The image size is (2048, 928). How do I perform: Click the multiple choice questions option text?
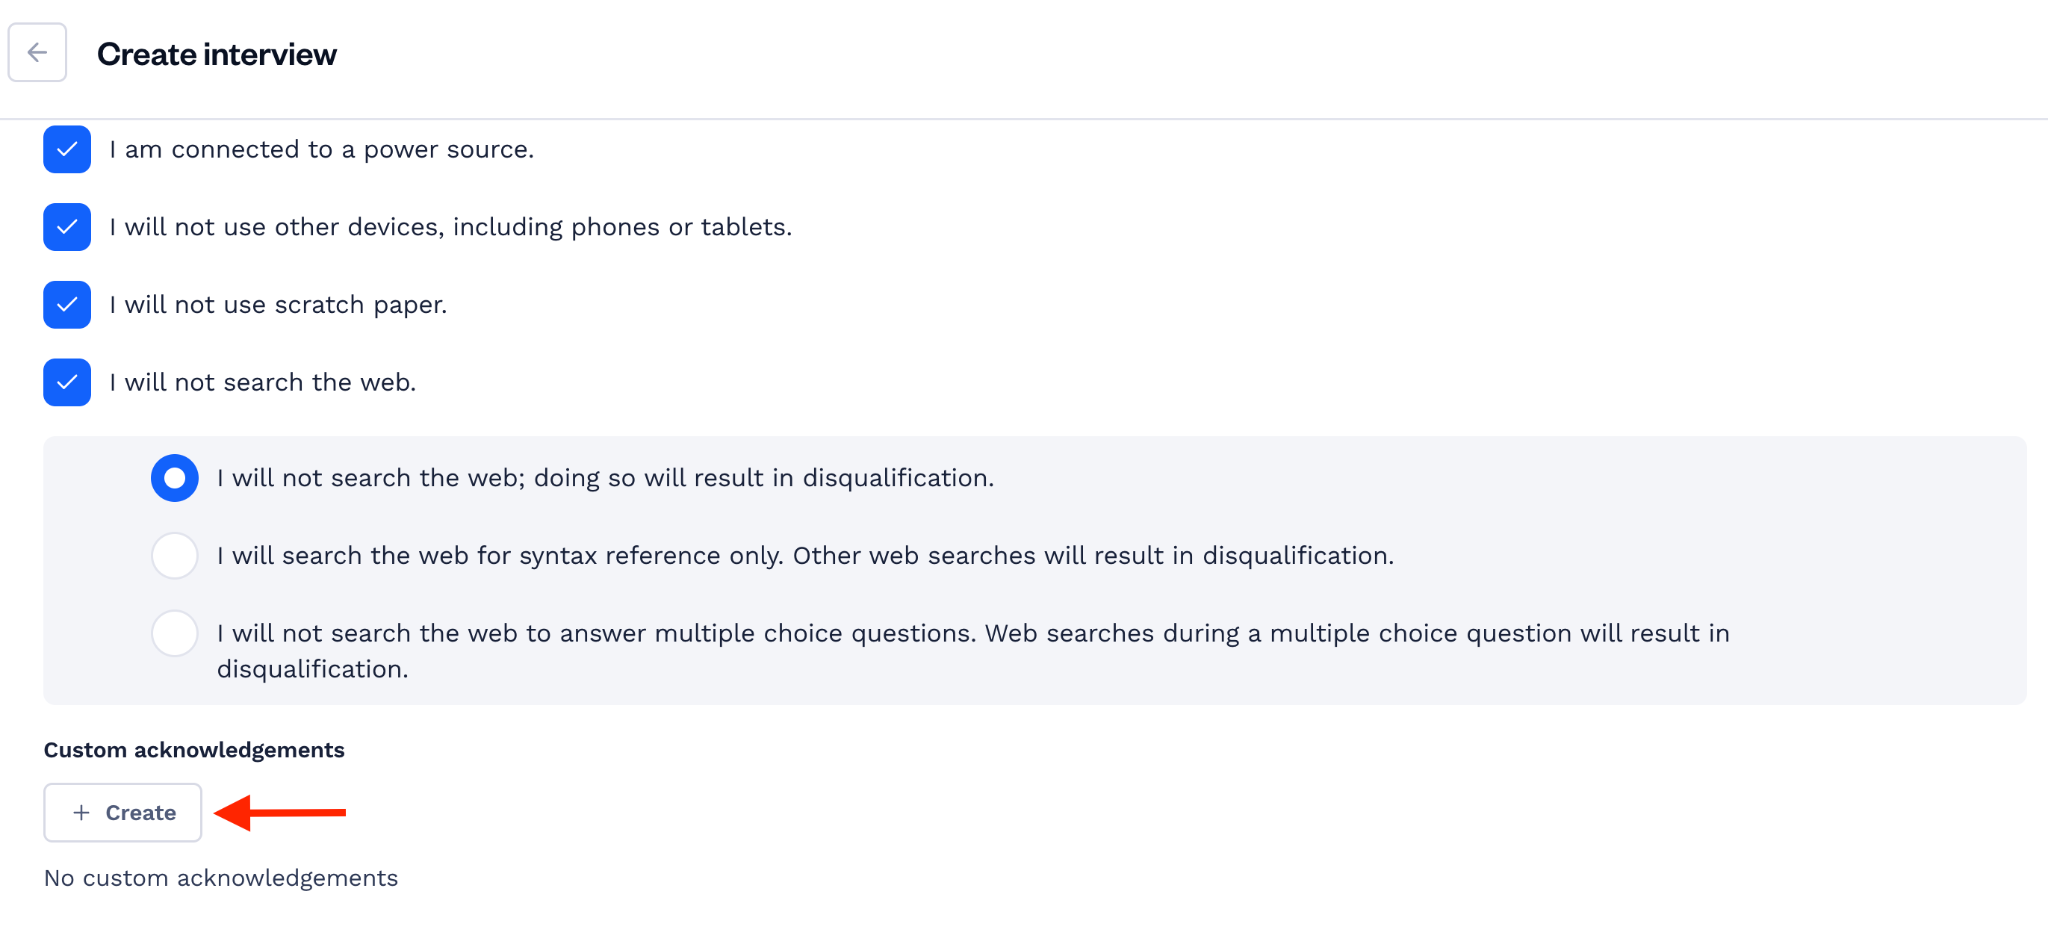973,651
